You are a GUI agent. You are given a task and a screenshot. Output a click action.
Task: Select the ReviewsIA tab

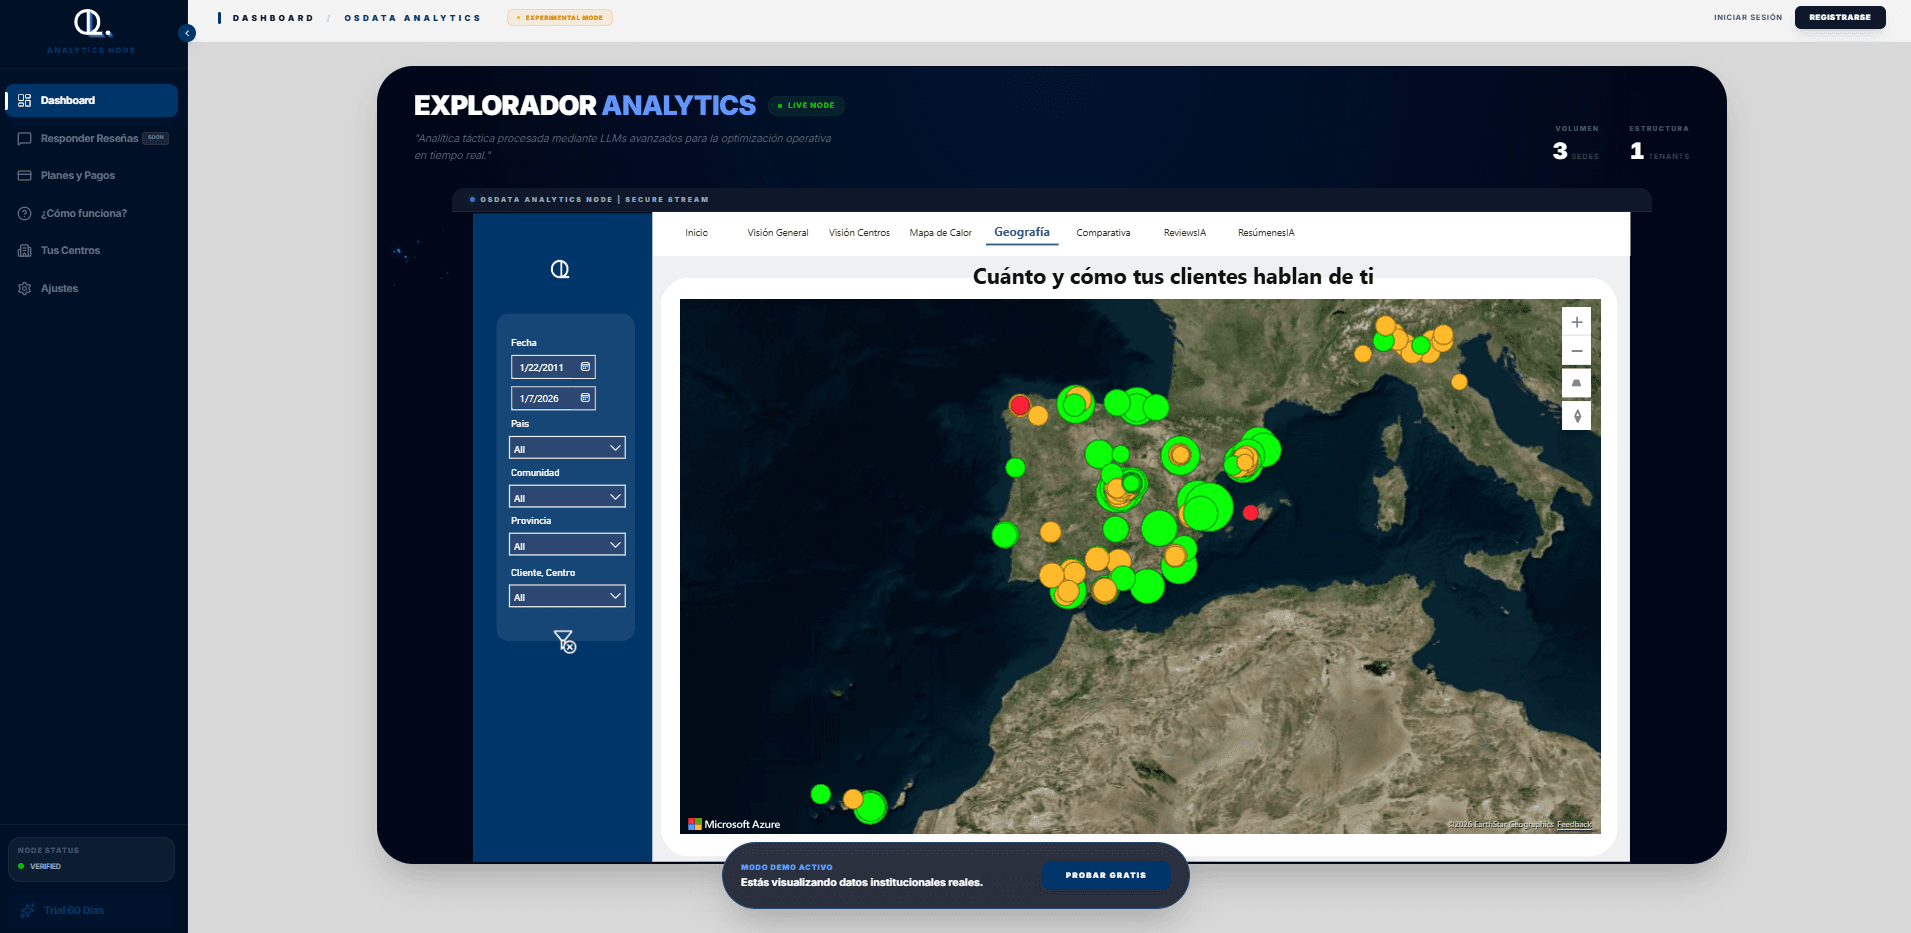coord(1184,233)
